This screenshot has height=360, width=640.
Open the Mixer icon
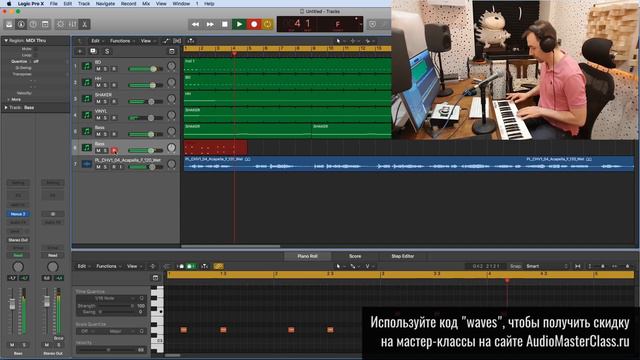pyautogui.click(x=73, y=24)
